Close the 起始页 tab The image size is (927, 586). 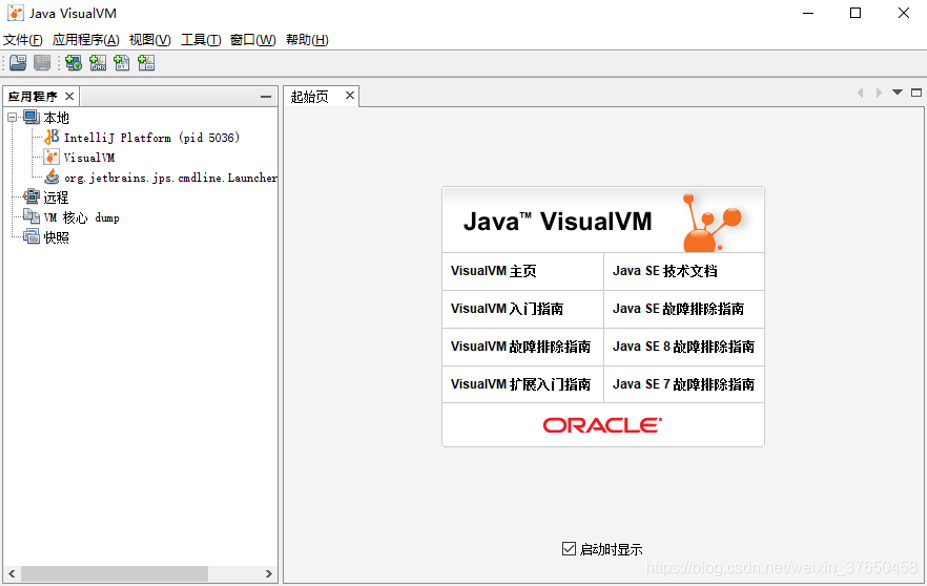coord(350,95)
